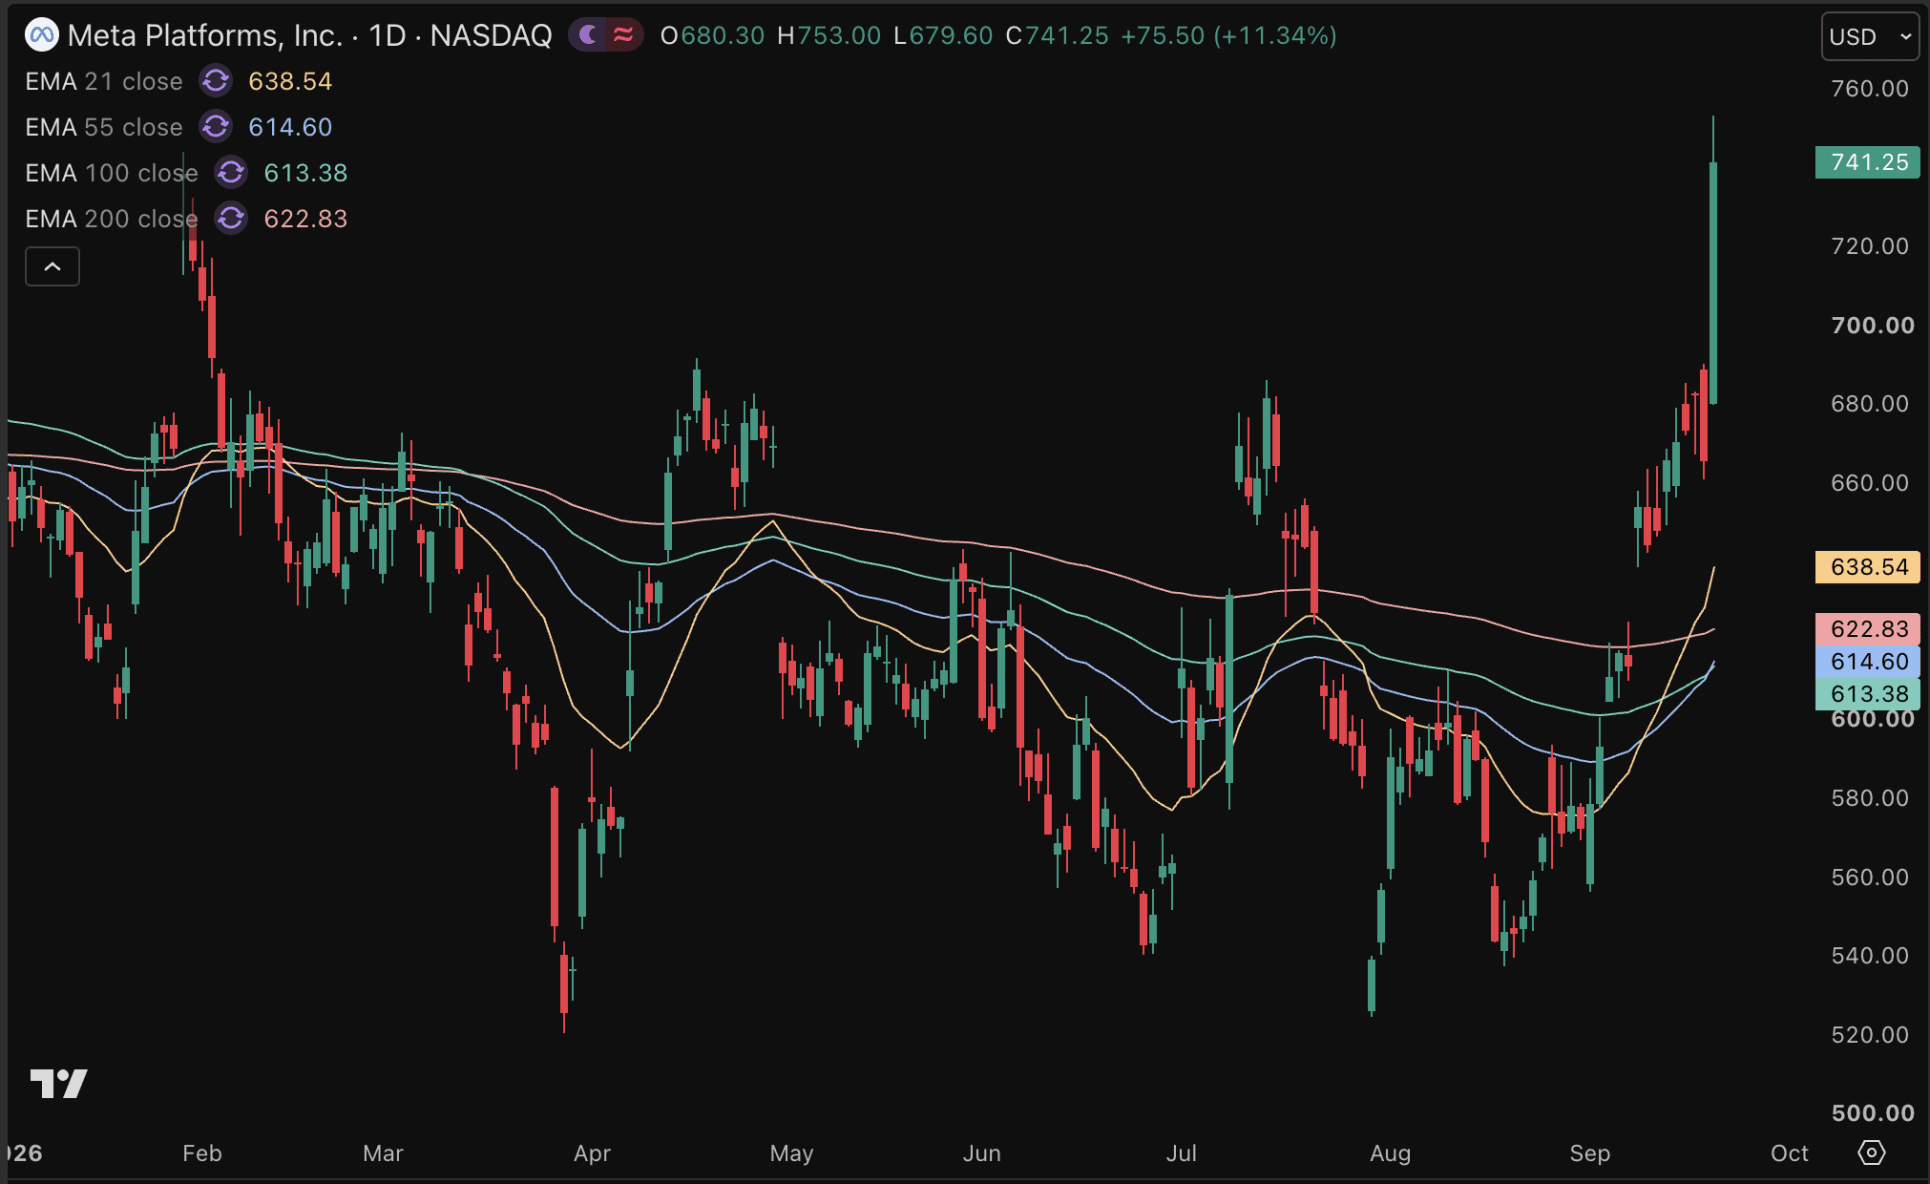The height and width of the screenshot is (1184, 1930).
Task: Click the refresh icon beside EMA 55 close
Action: pos(215,127)
